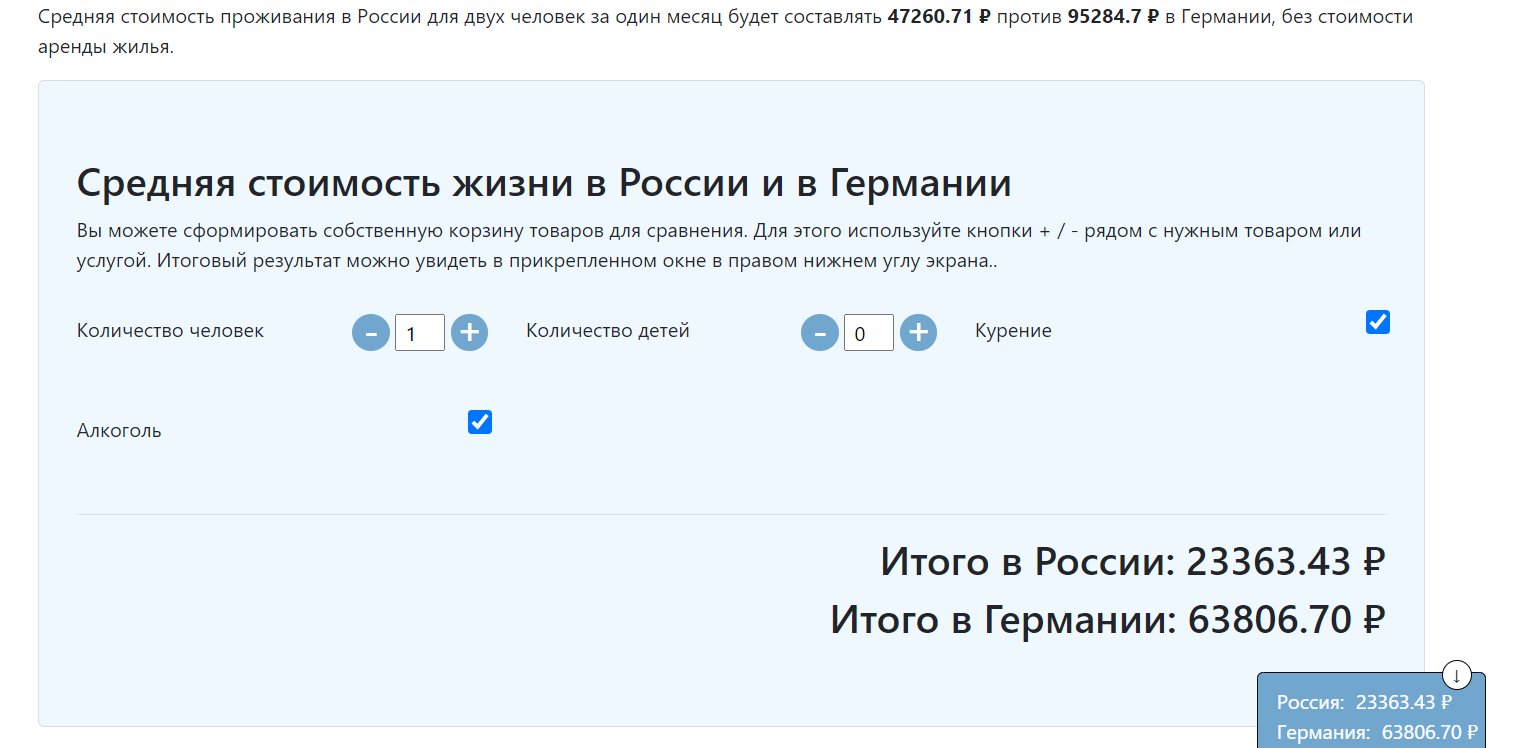Image resolution: width=1516 pixels, height=748 pixels.
Task: Click the Россия total in floating panel
Action: [1364, 702]
